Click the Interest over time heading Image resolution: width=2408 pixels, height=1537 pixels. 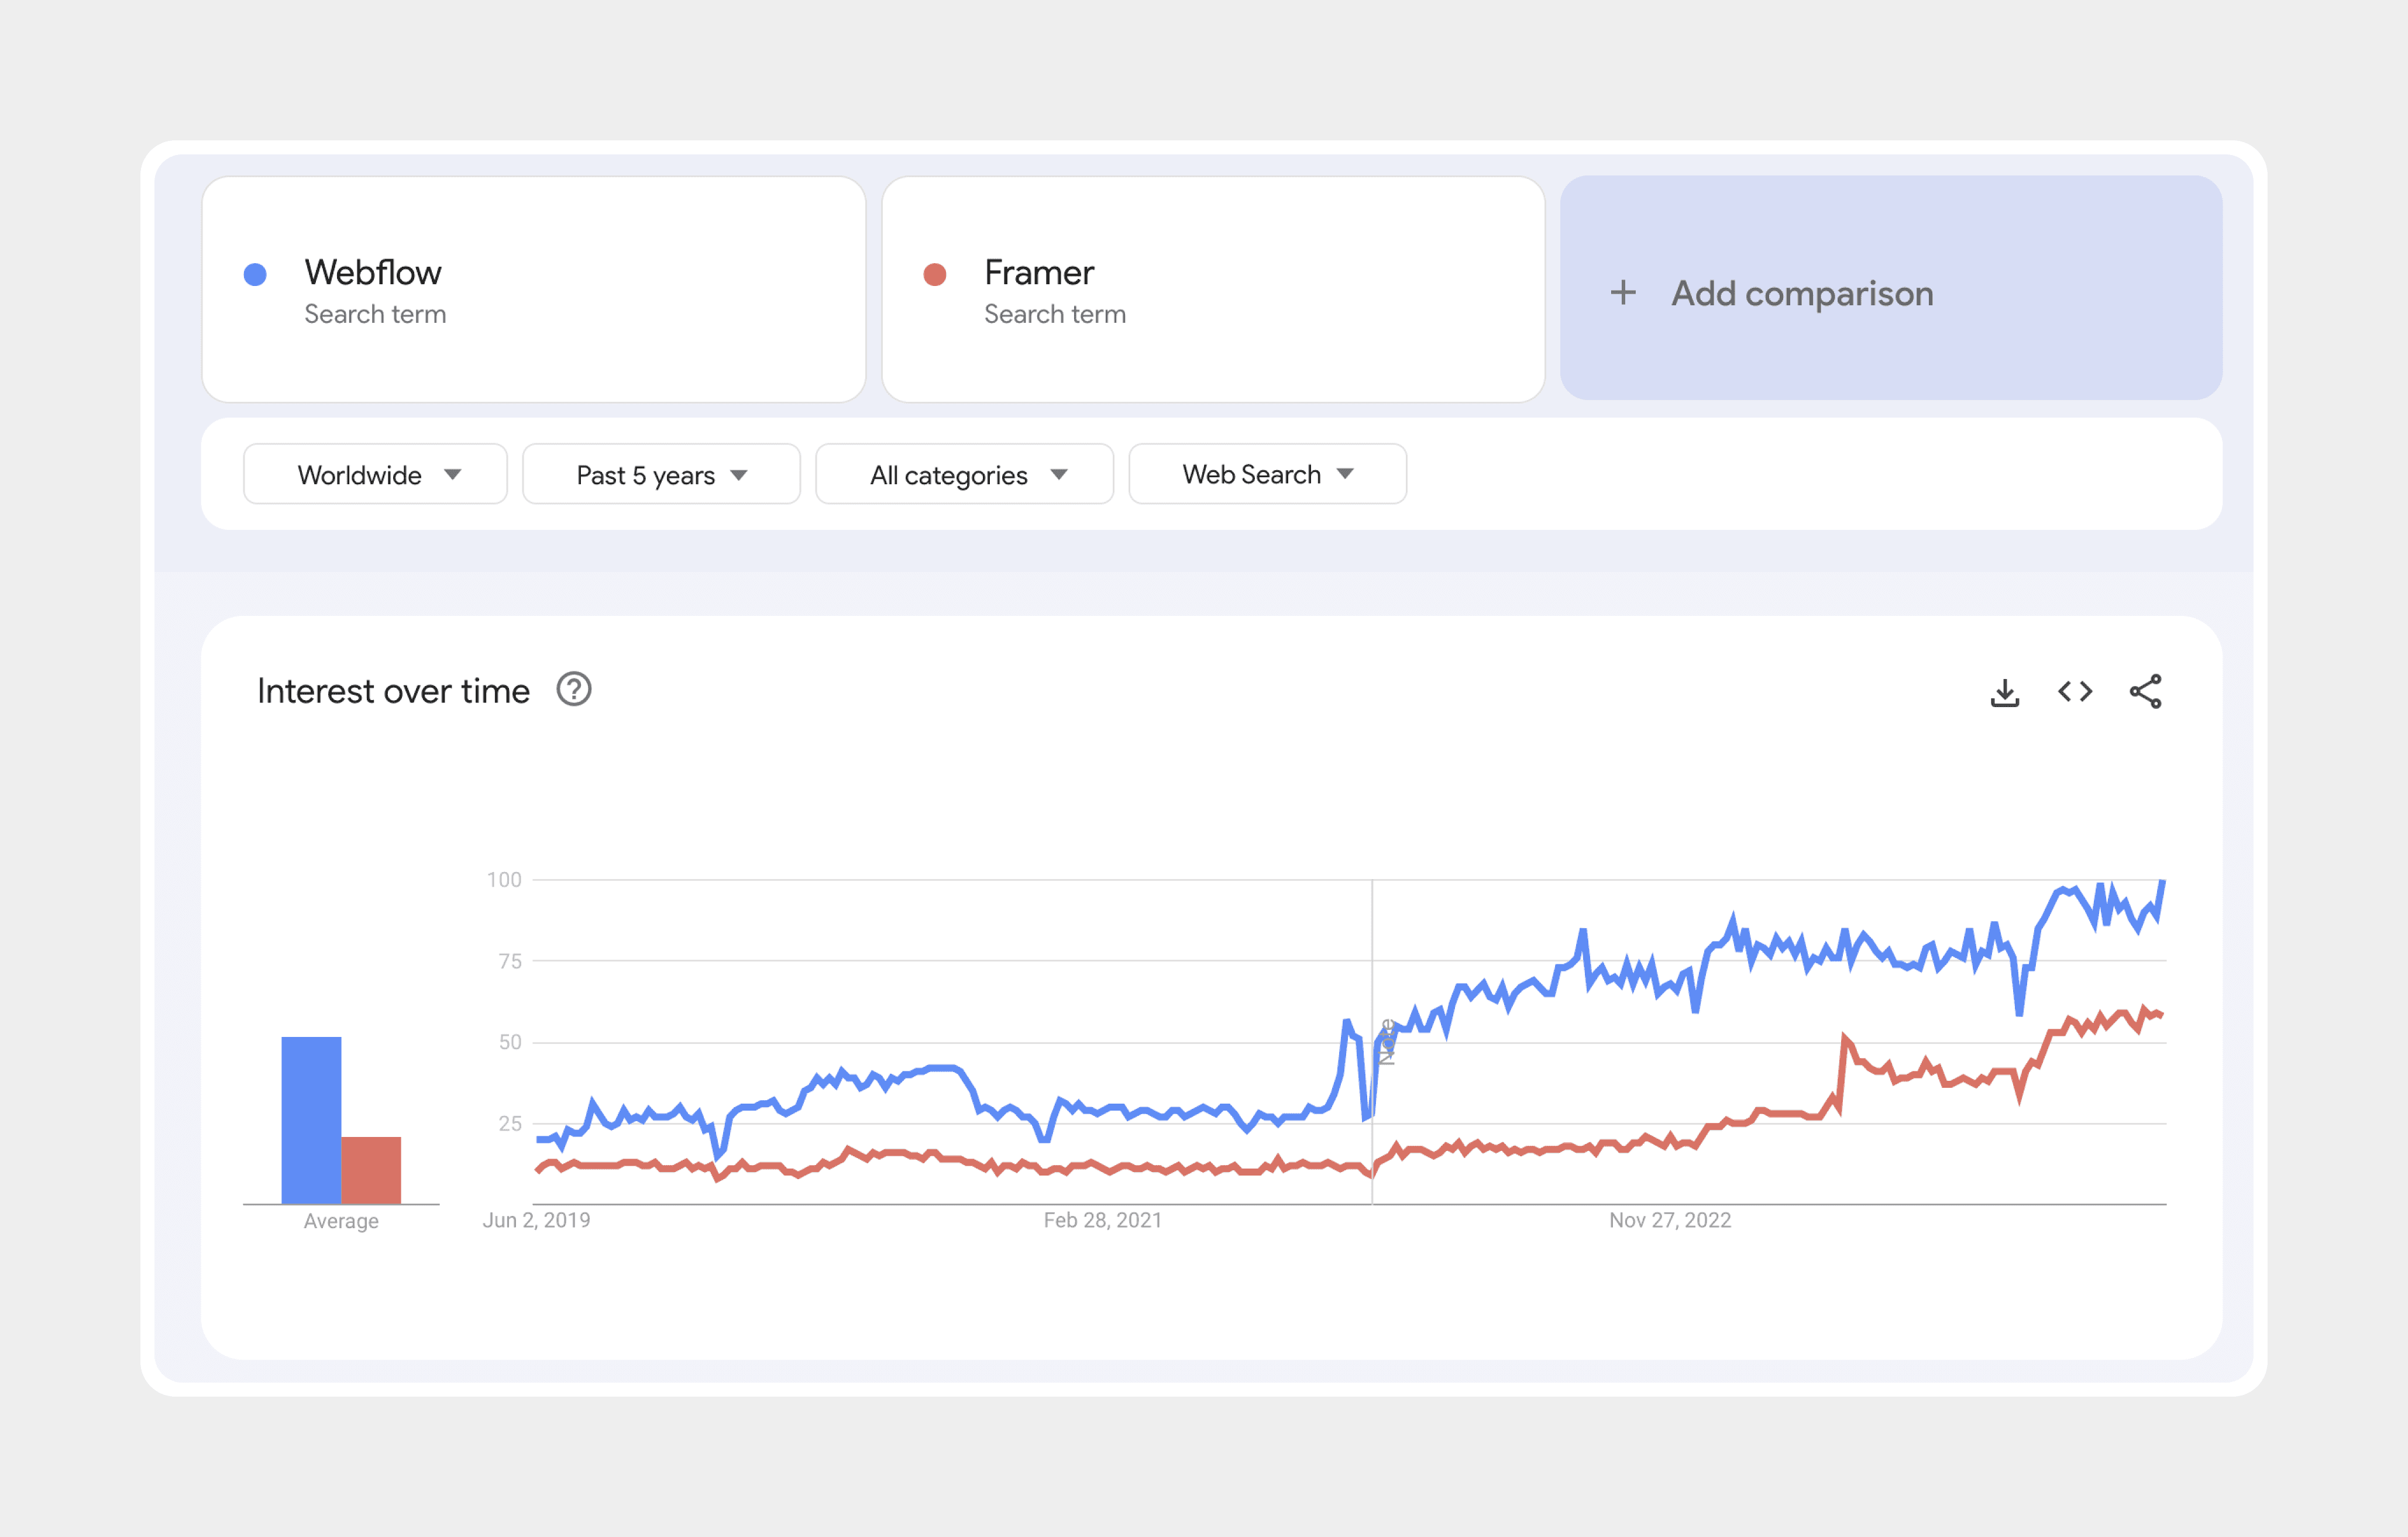tap(393, 691)
